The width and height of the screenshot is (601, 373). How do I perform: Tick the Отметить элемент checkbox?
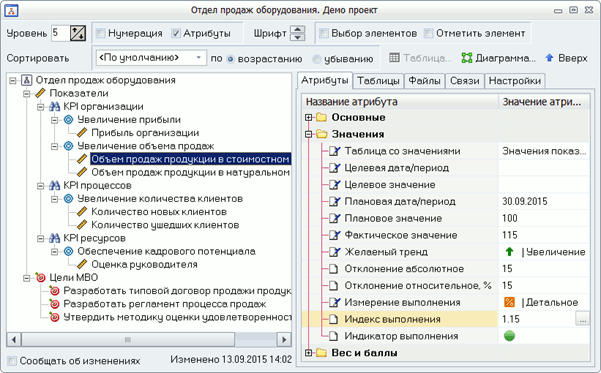(x=428, y=33)
